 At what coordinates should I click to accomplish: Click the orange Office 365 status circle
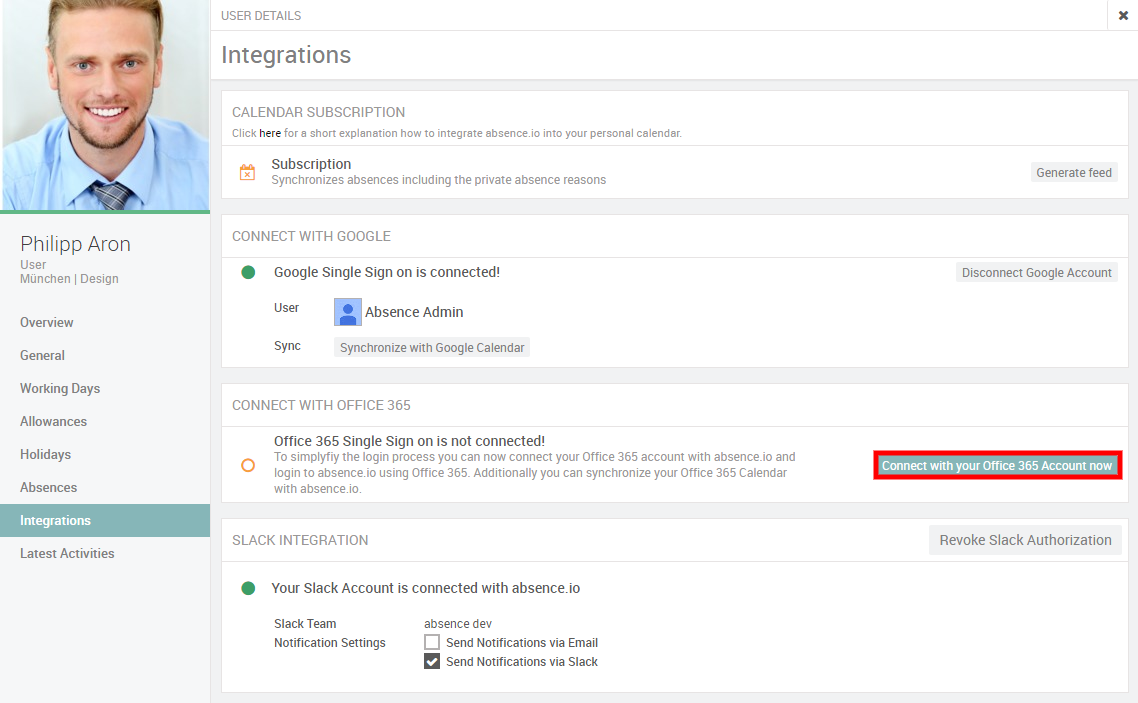tap(248, 465)
